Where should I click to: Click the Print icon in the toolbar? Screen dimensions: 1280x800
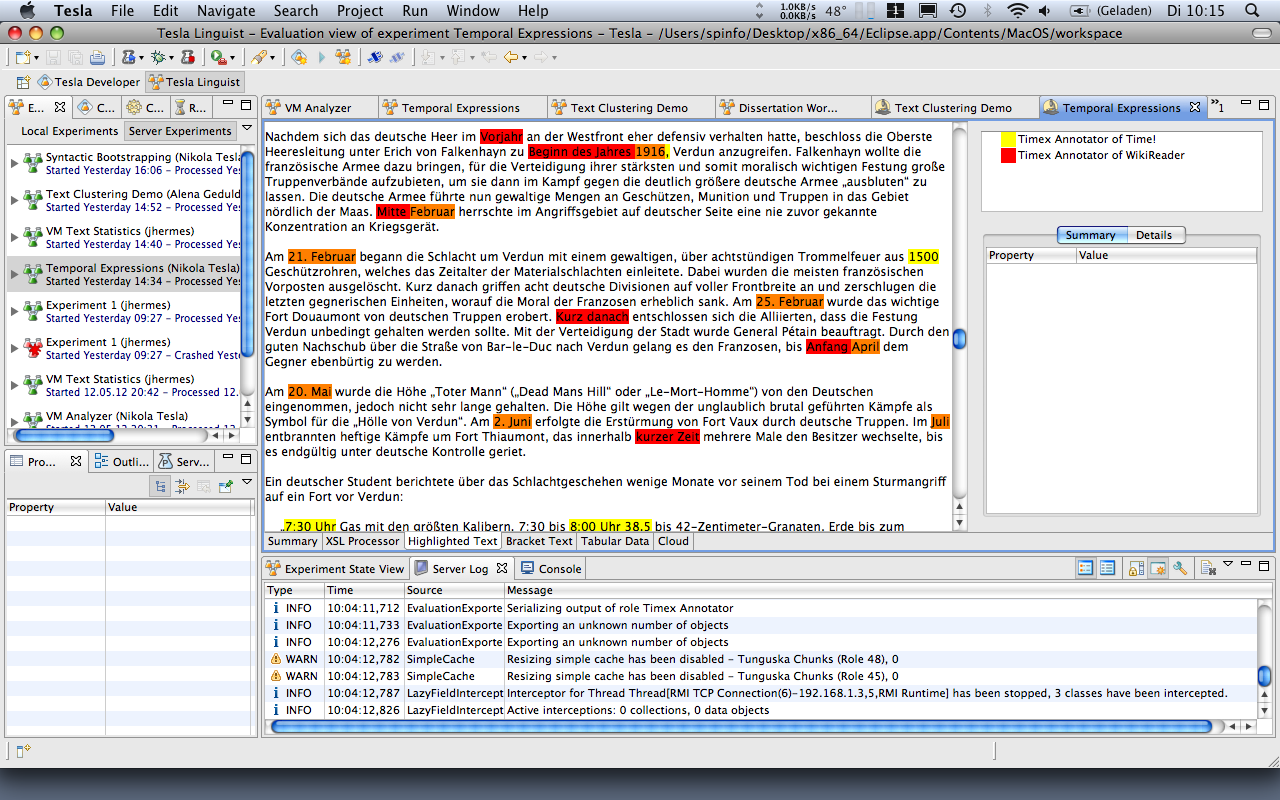click(97, 57)
